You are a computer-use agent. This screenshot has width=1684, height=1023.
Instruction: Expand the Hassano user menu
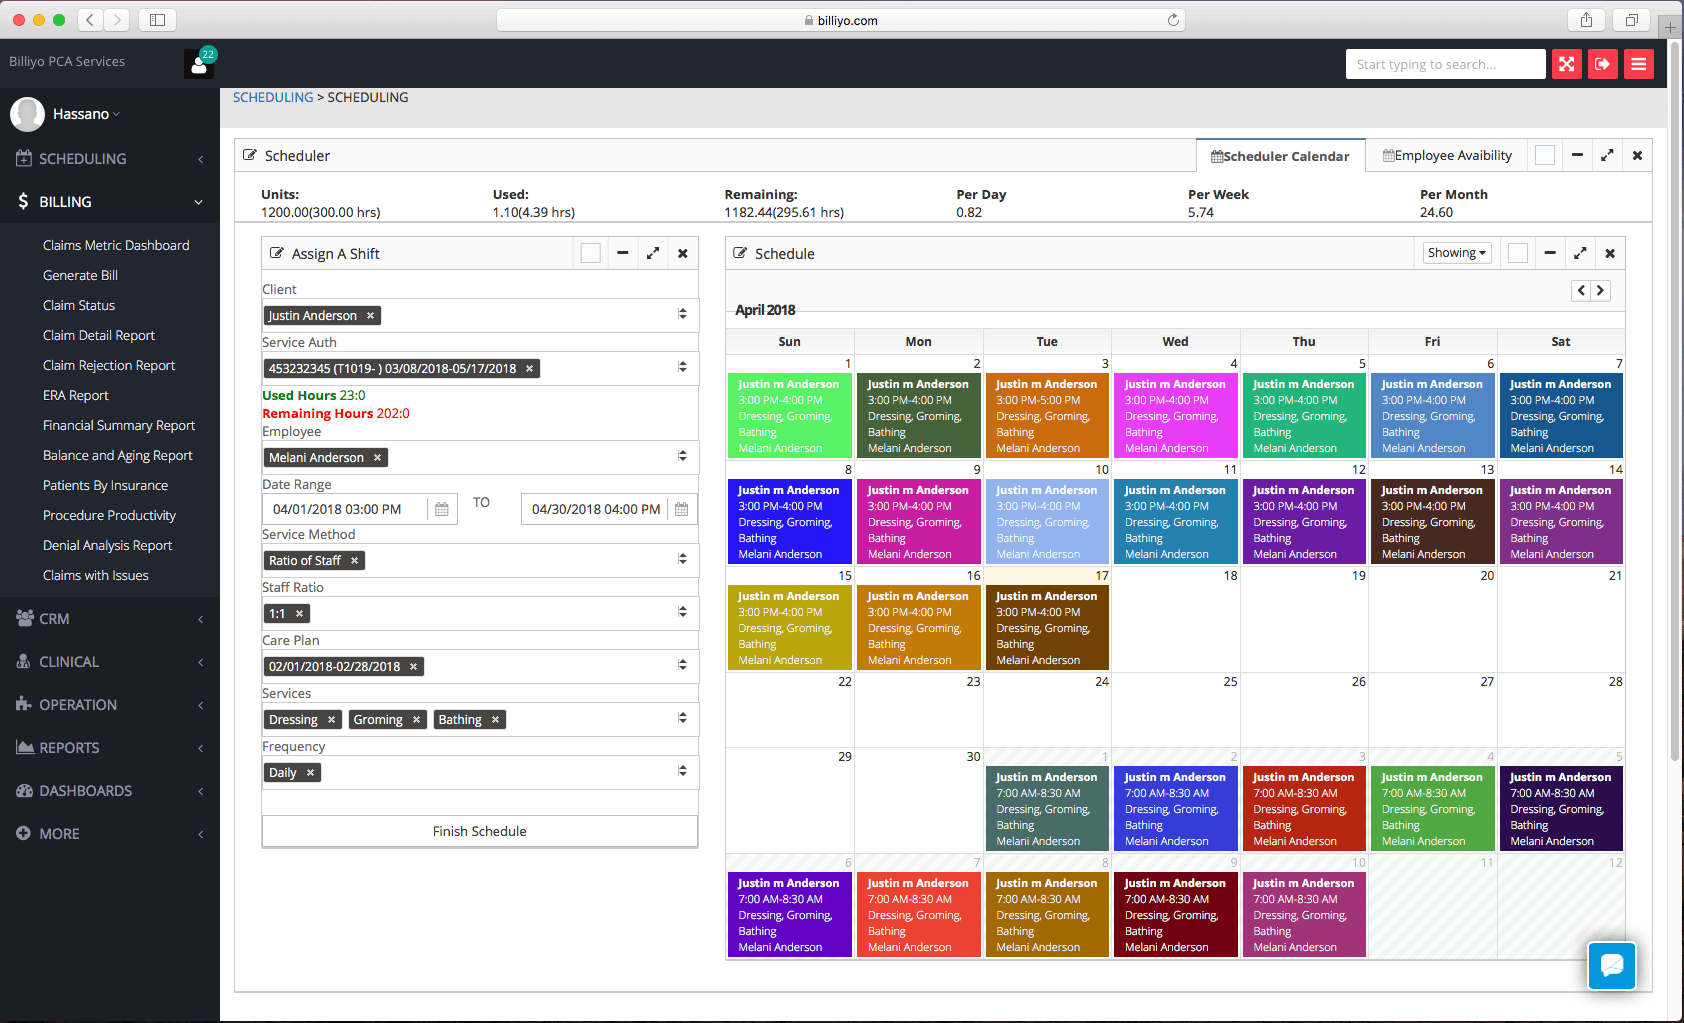pyautogui.click(x=85, y=114)
